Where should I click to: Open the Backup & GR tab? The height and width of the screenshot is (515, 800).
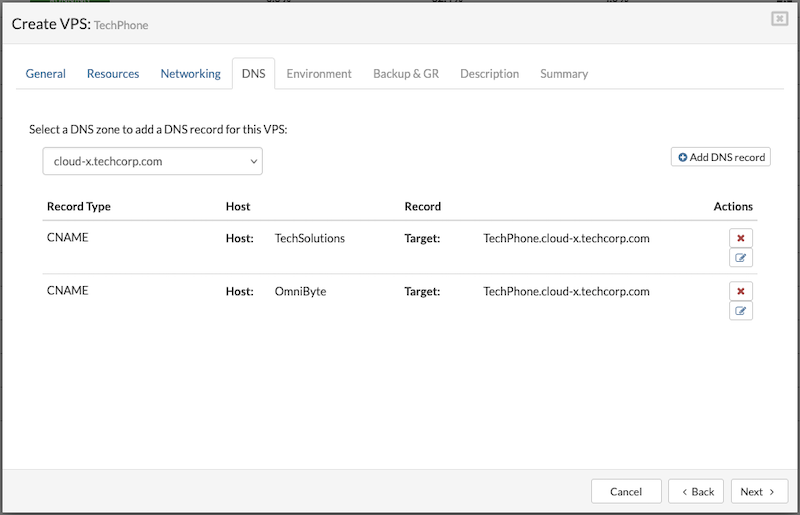406,74
